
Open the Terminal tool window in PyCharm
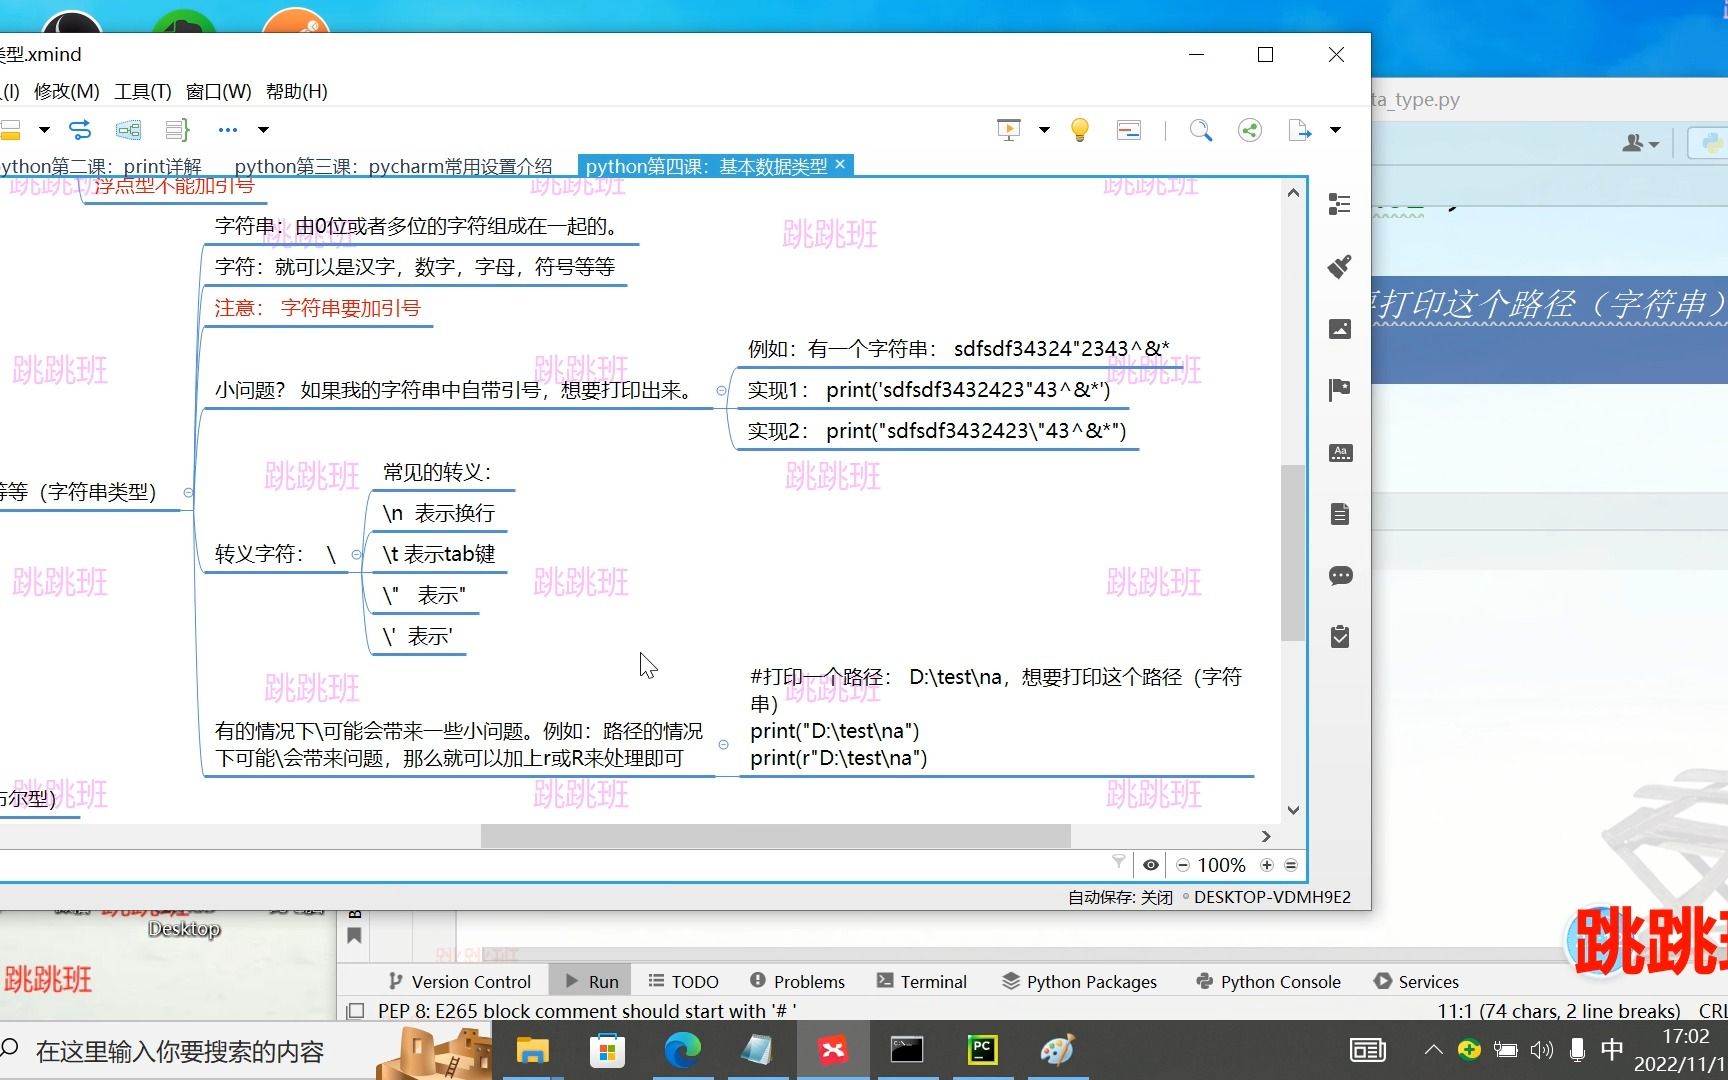coord(922,982)
